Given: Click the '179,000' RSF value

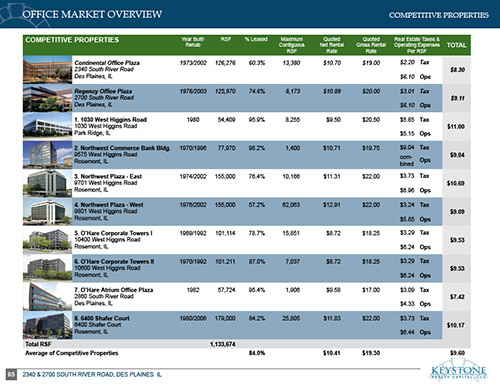Looking at the screenshot, I should 225,318.
